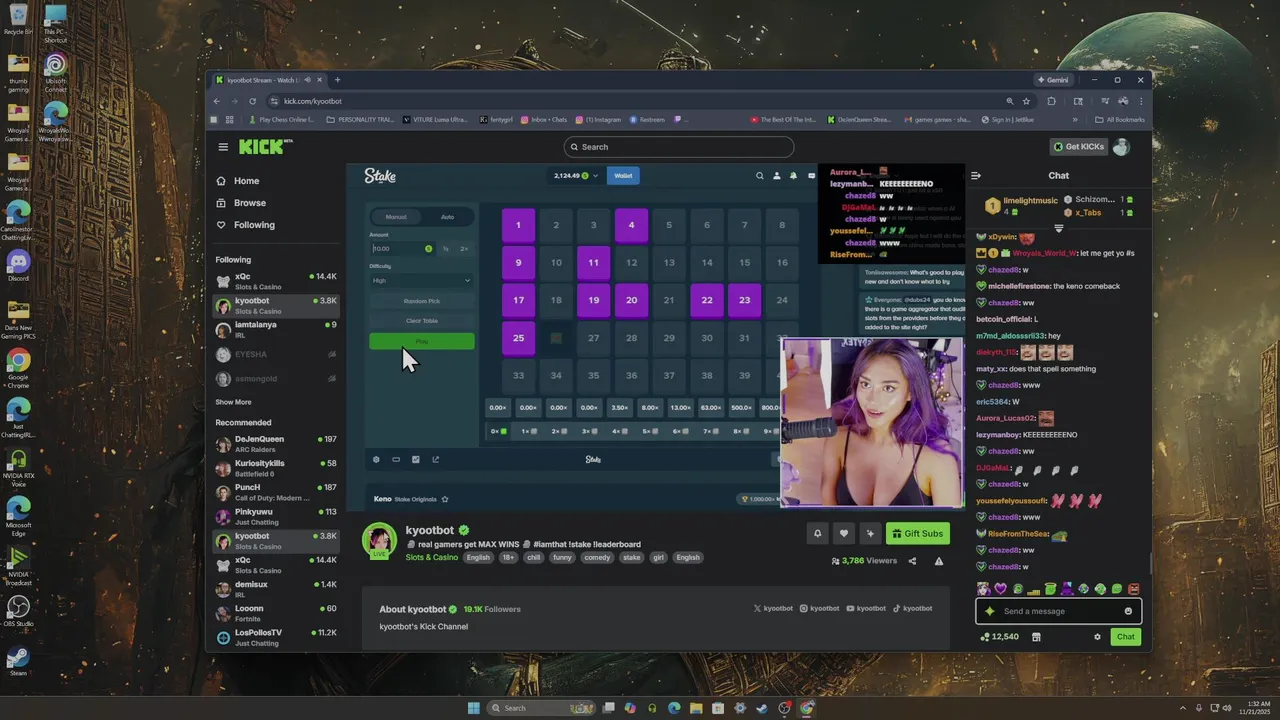
Task: Mute the kyootbot Stream browser tab
Action: tap(307, 80)
